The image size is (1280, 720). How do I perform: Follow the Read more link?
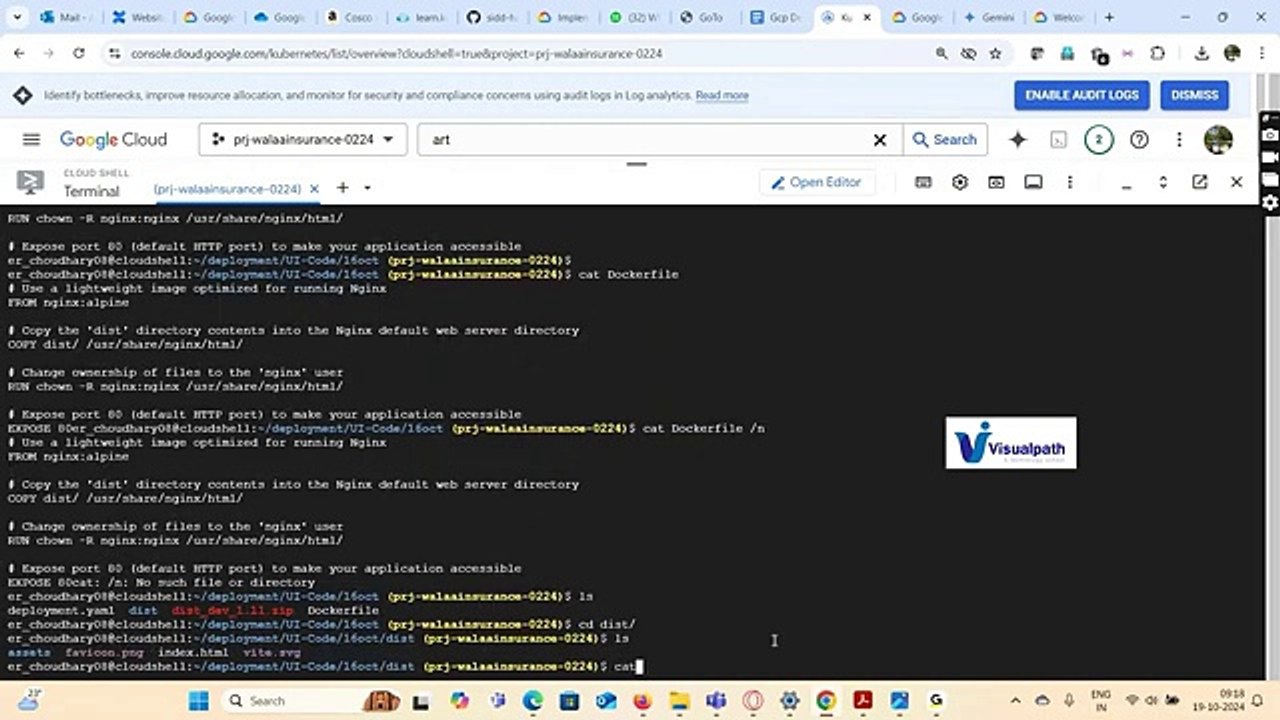[x=722, y=96]
